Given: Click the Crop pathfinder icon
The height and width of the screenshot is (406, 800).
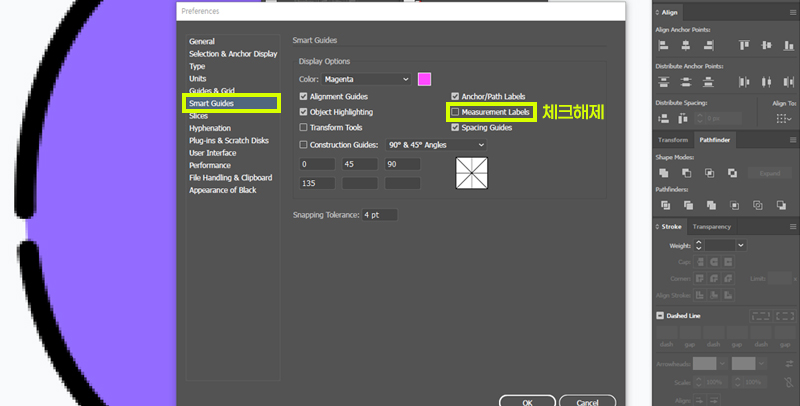Looking at the screenshot, I should click(x=734, y=205).
